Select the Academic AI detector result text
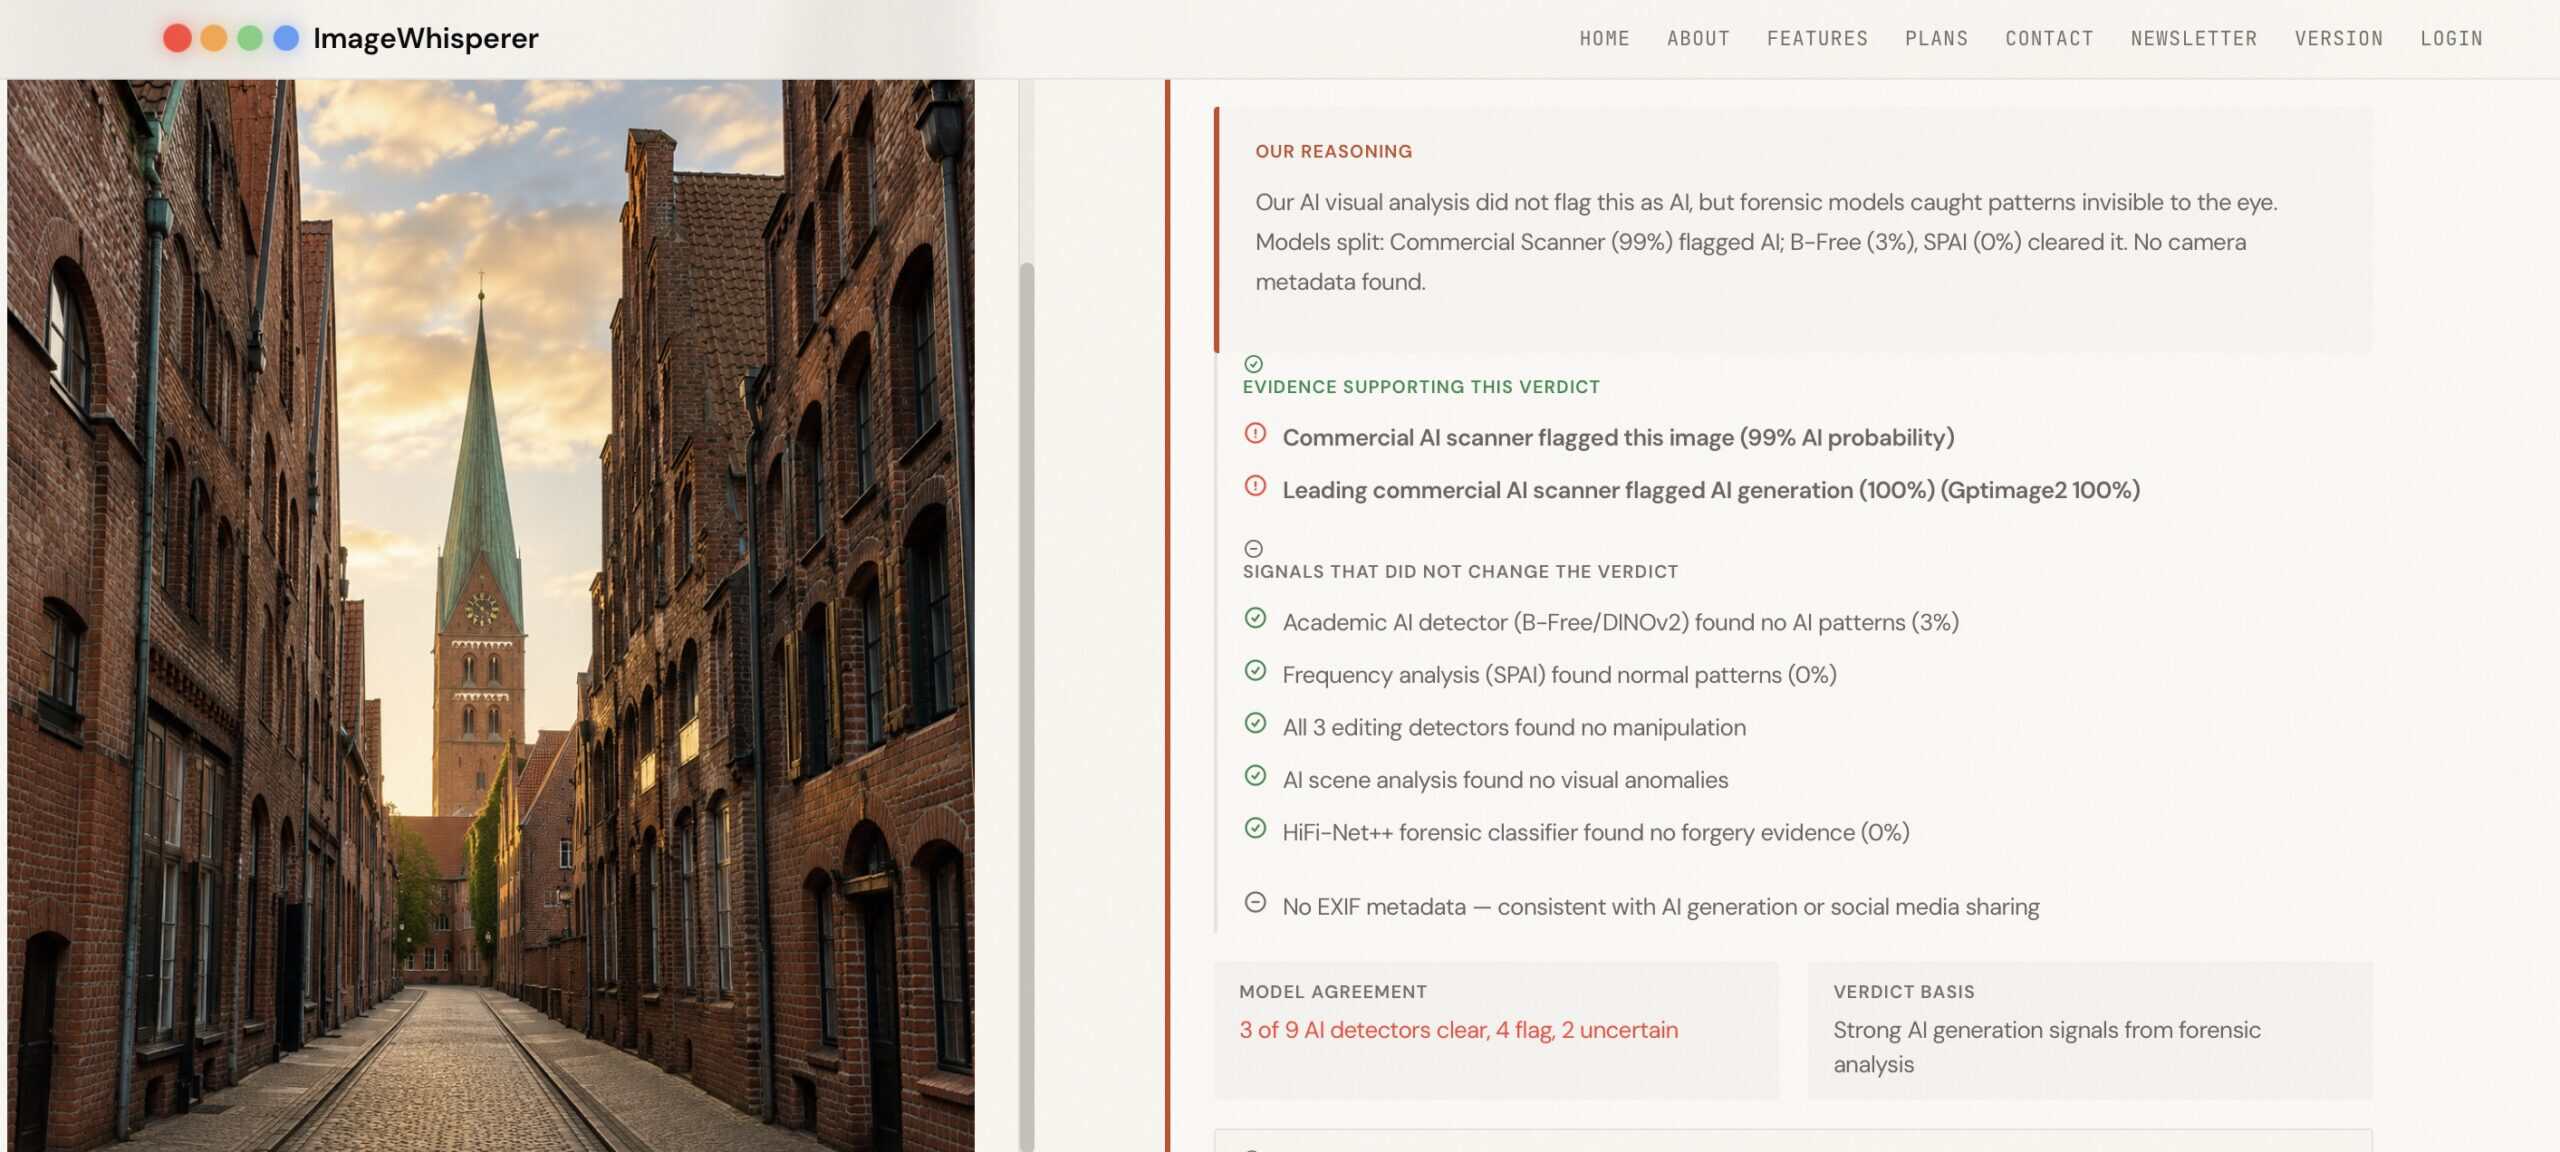The width and height of the screenshot is (2560, 1152). pyautogui.click(x=1620, y=622)
